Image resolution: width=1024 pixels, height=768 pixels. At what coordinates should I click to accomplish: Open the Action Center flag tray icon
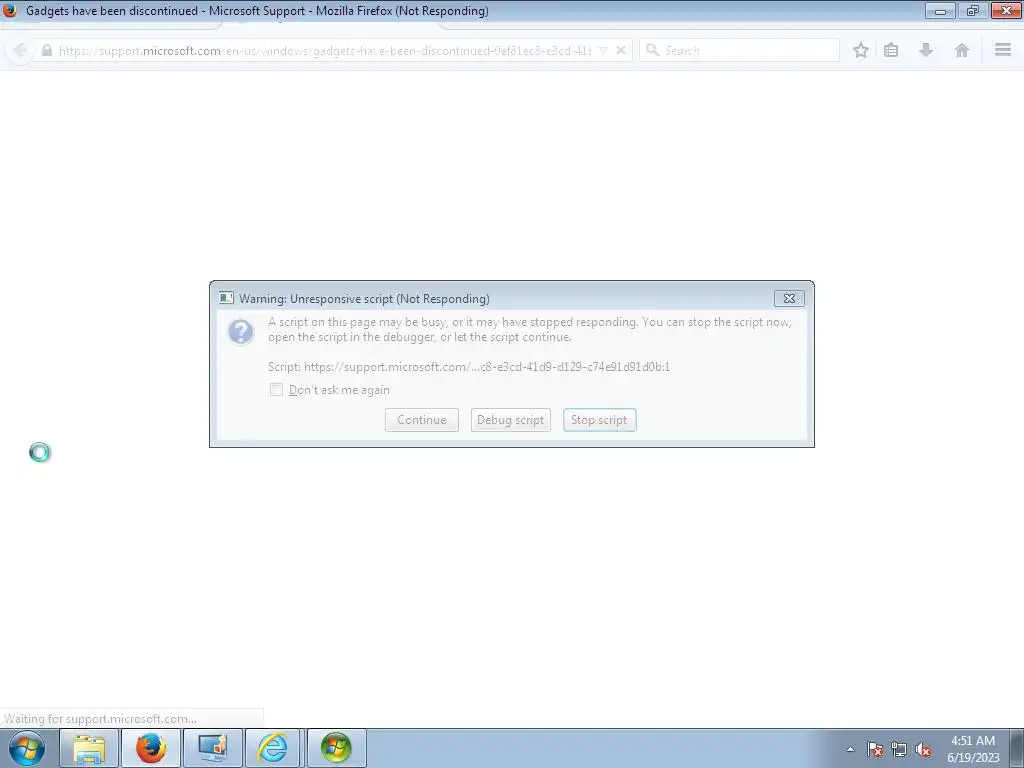(875, 749)
